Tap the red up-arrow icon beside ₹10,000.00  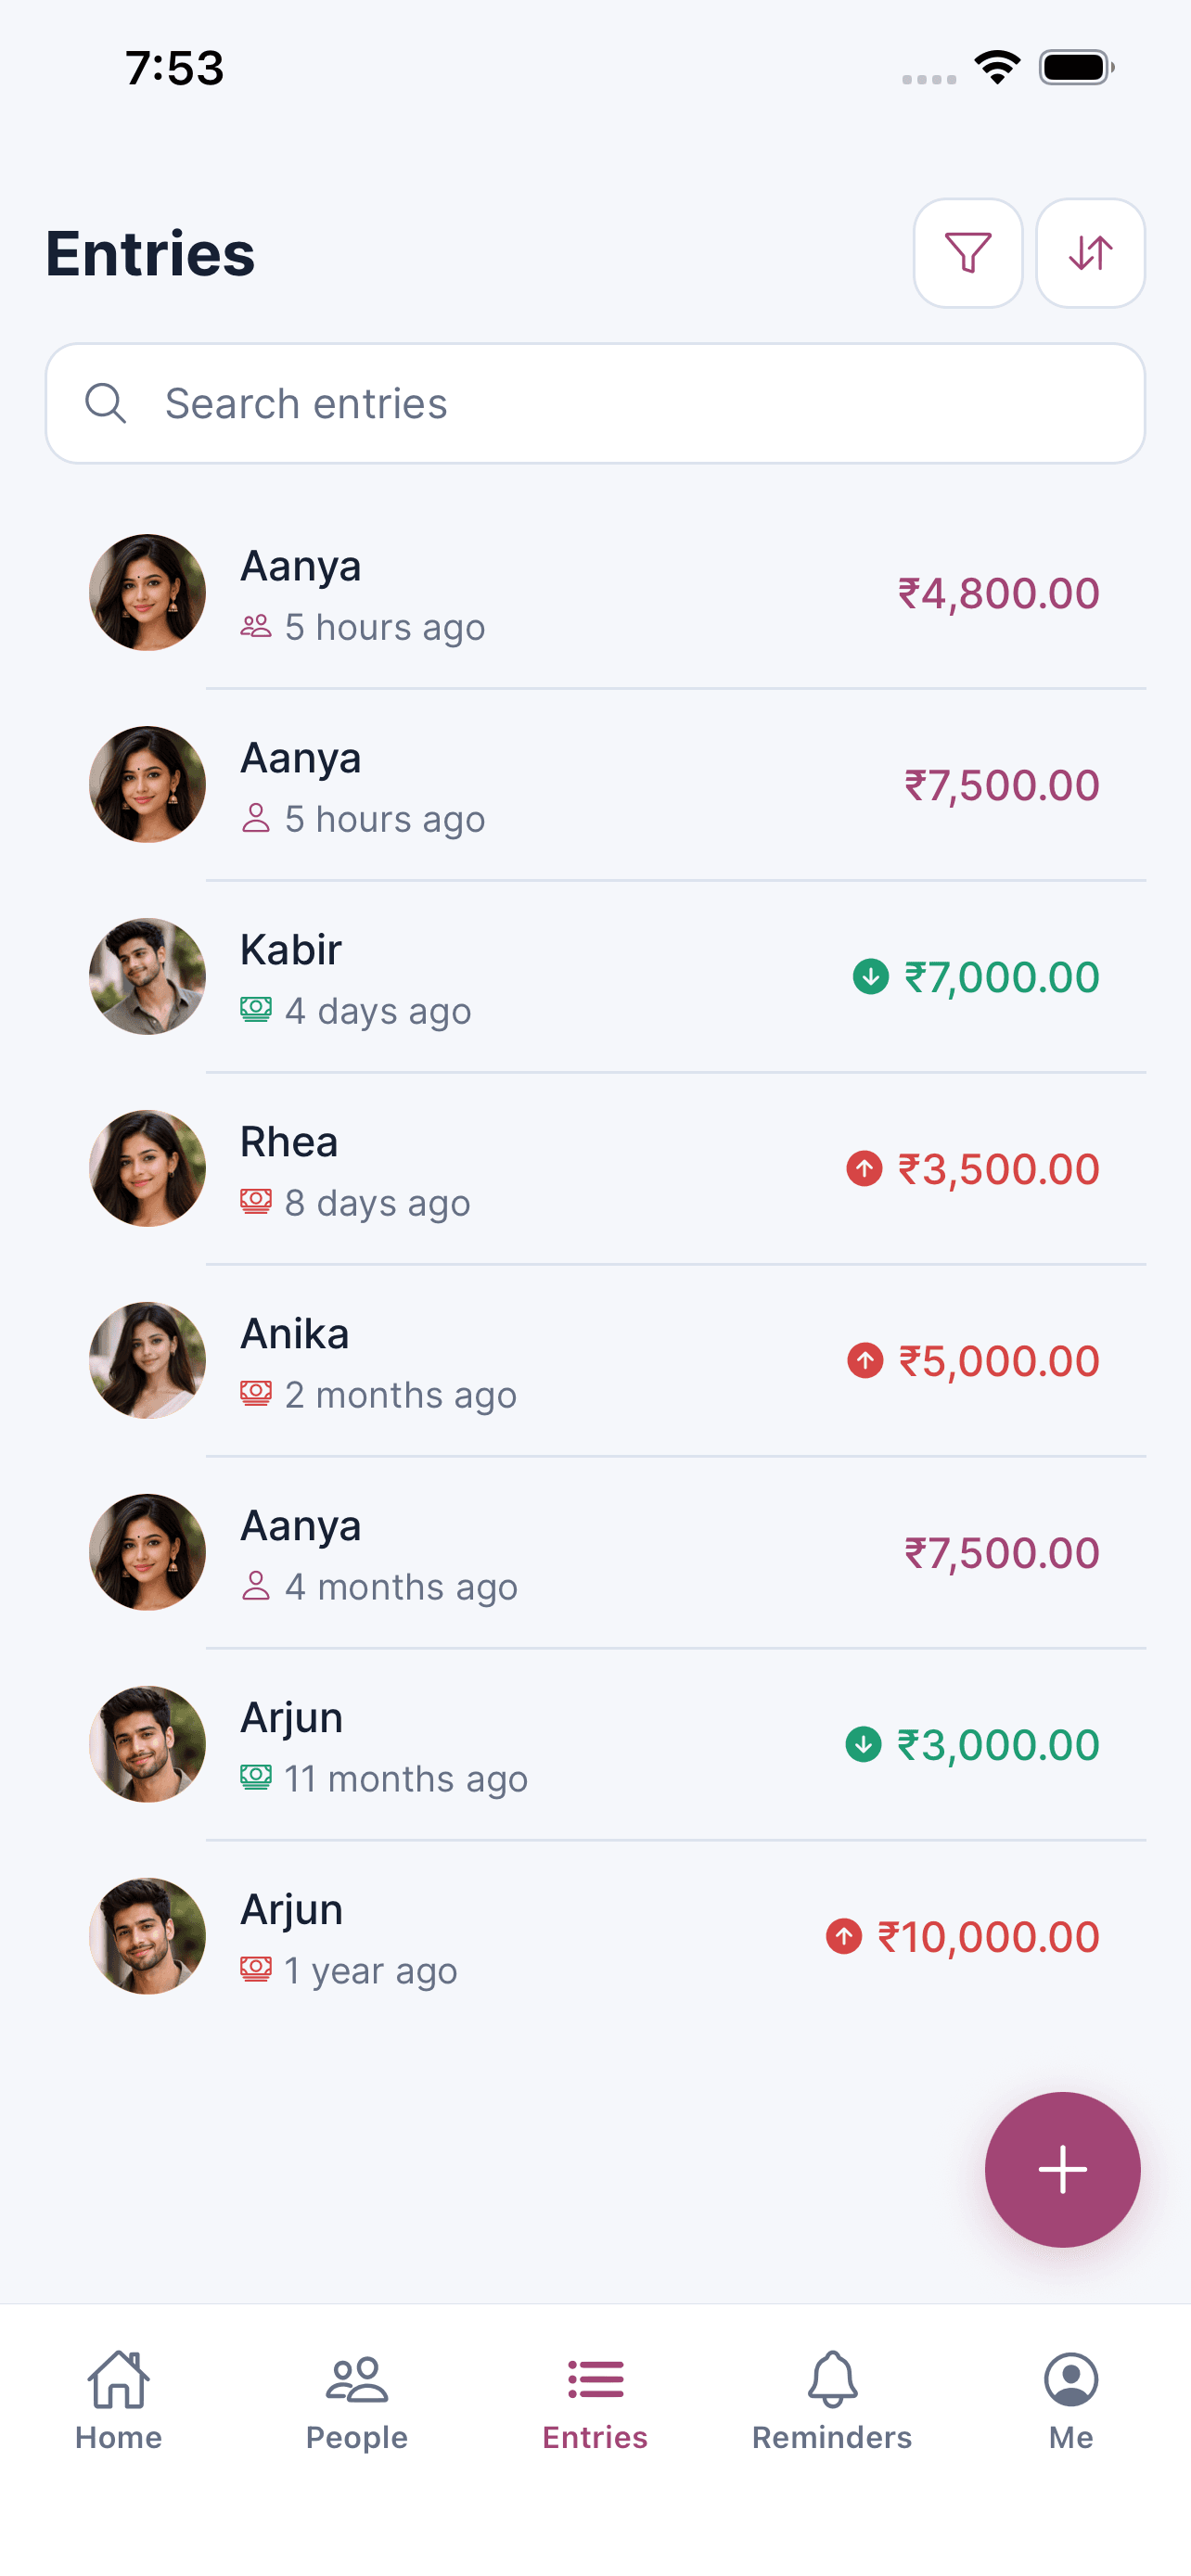843,1937
